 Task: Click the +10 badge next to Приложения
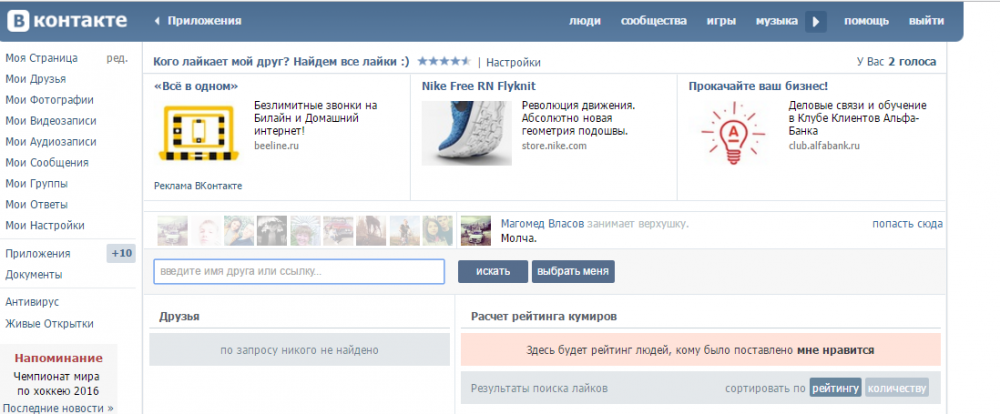(121, 253)
